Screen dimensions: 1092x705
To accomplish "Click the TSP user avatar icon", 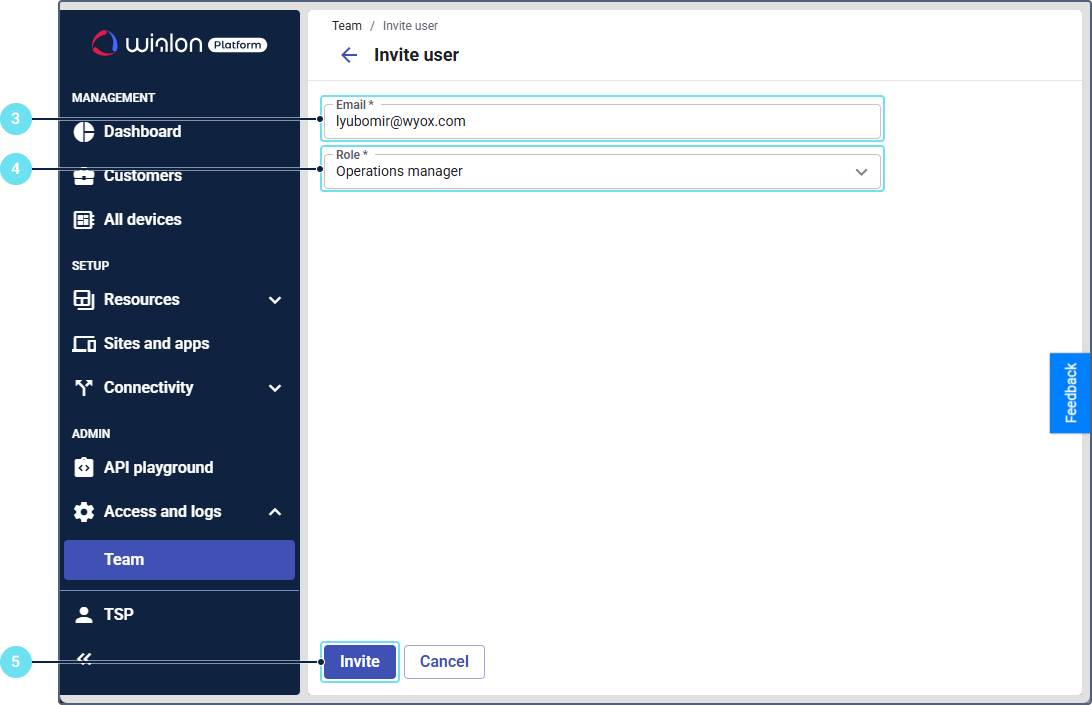I will point(84,614).
